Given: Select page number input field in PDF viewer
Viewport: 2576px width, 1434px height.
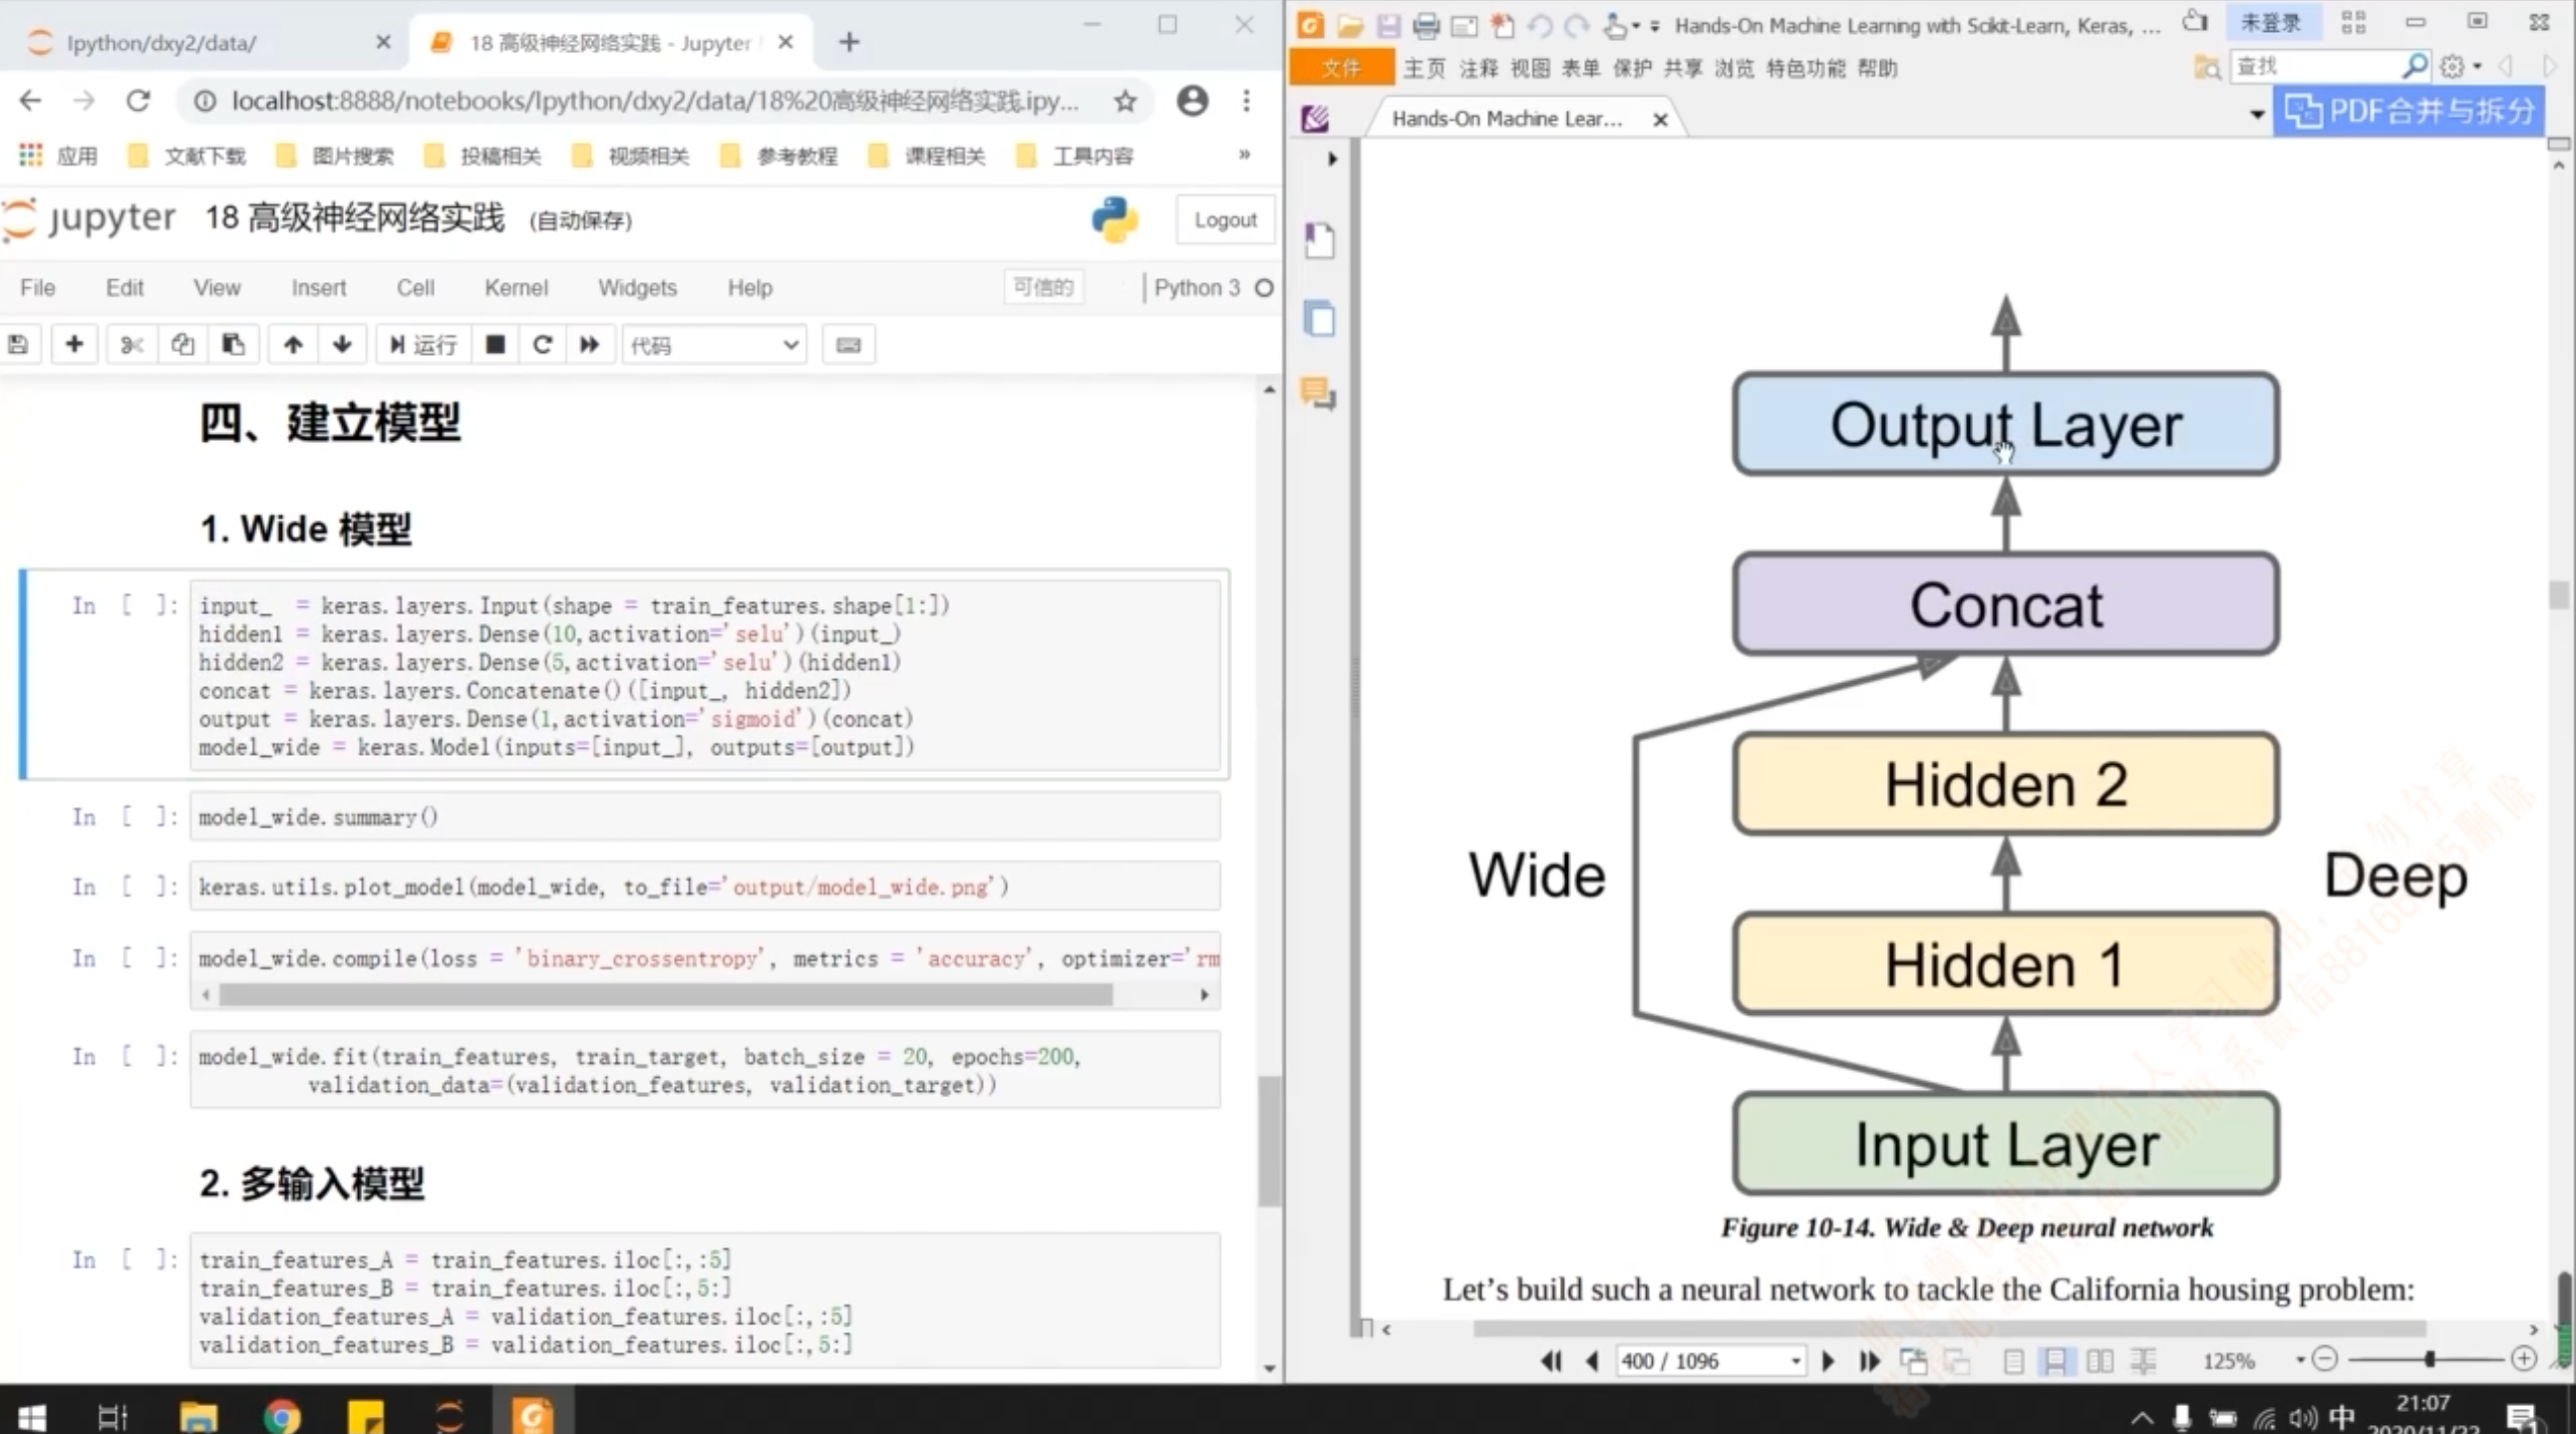Looking at the screenshot, I should [x=1694, y=1360].
